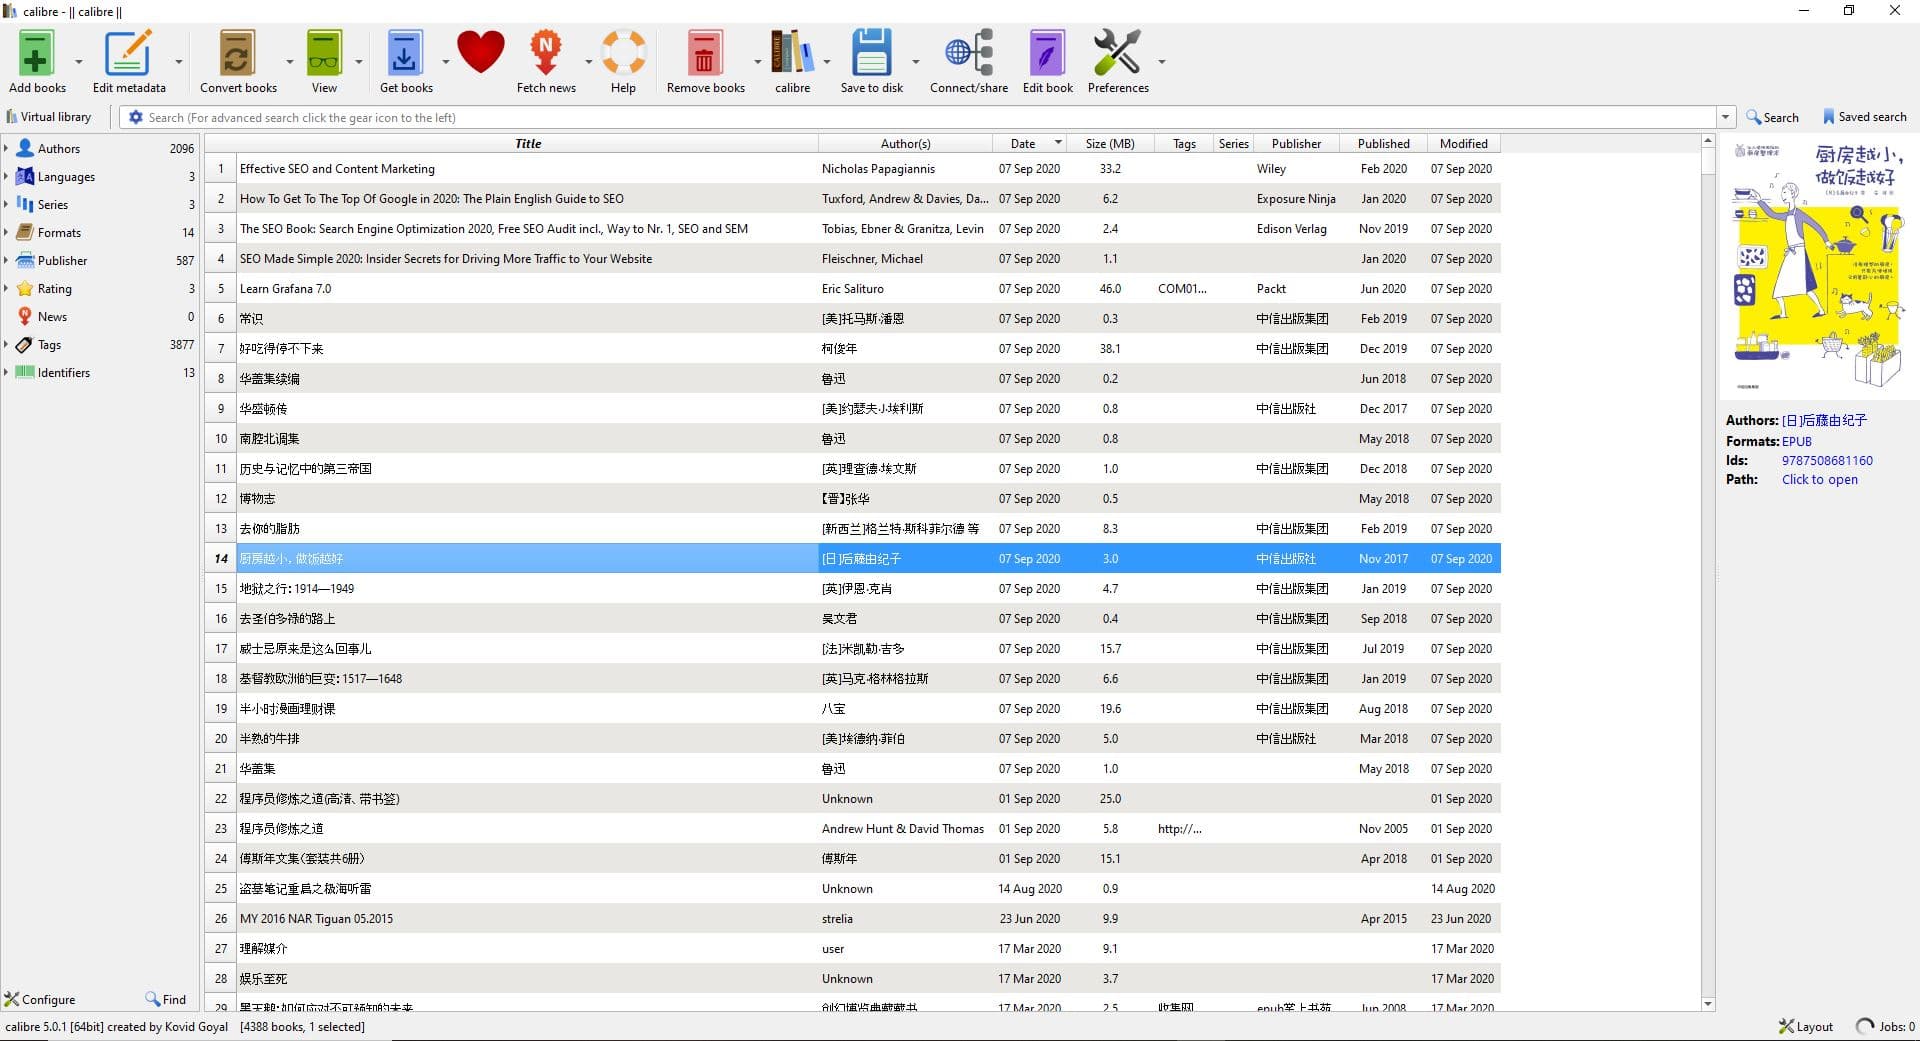This screenshot has height=1041, width=1920.
Task: Open the search history dropdown arrow
Action: pos(1725,118)
